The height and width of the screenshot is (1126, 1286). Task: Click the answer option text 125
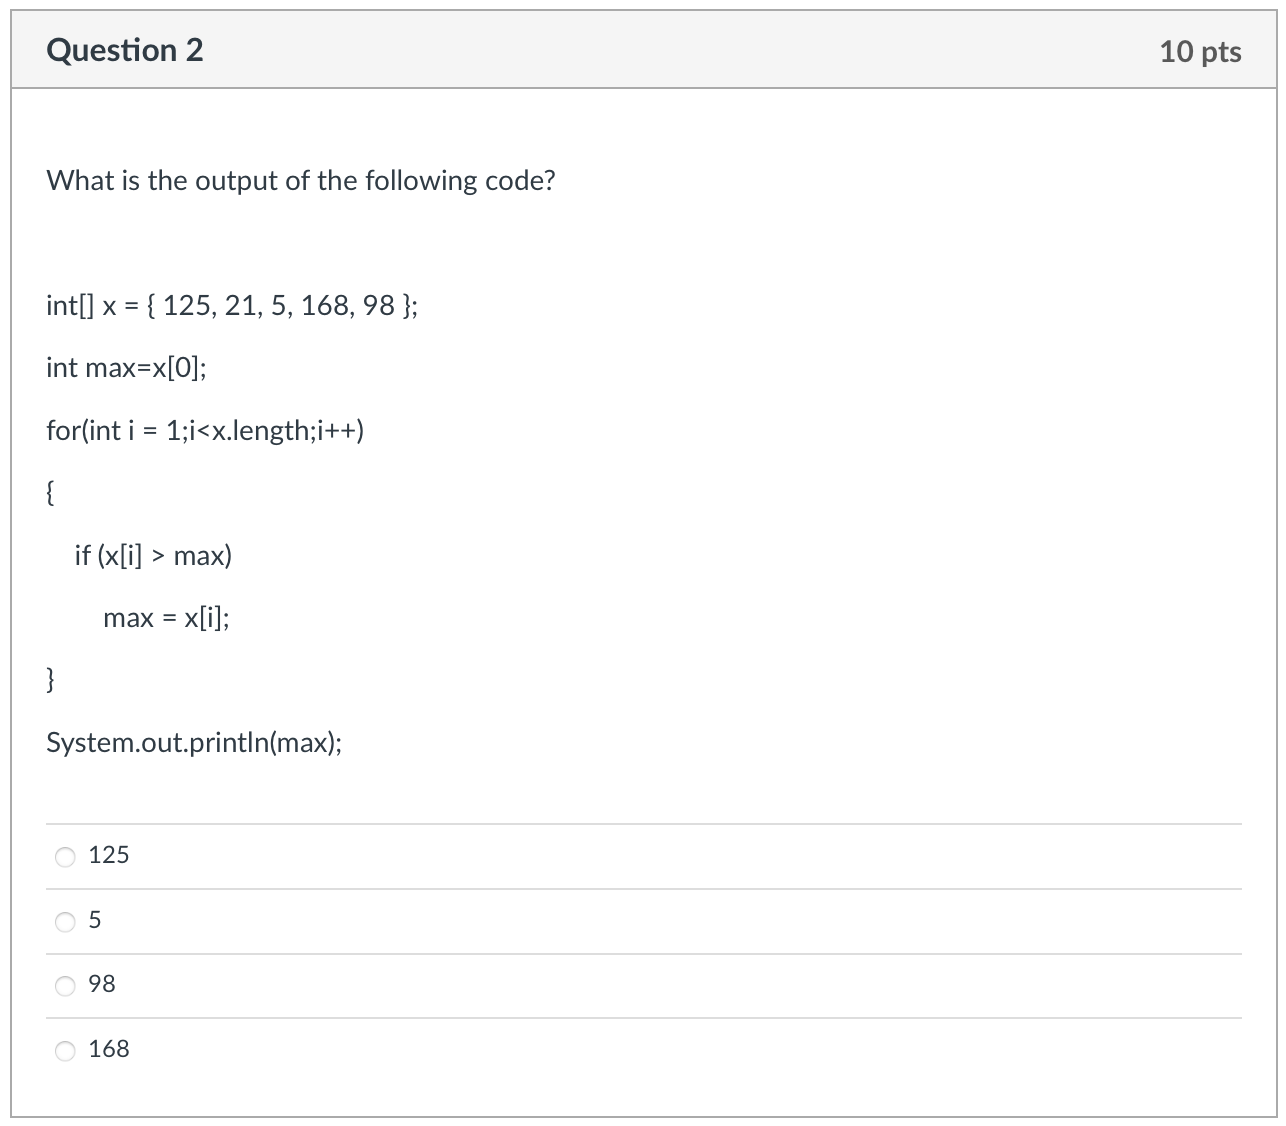[109, 855]
